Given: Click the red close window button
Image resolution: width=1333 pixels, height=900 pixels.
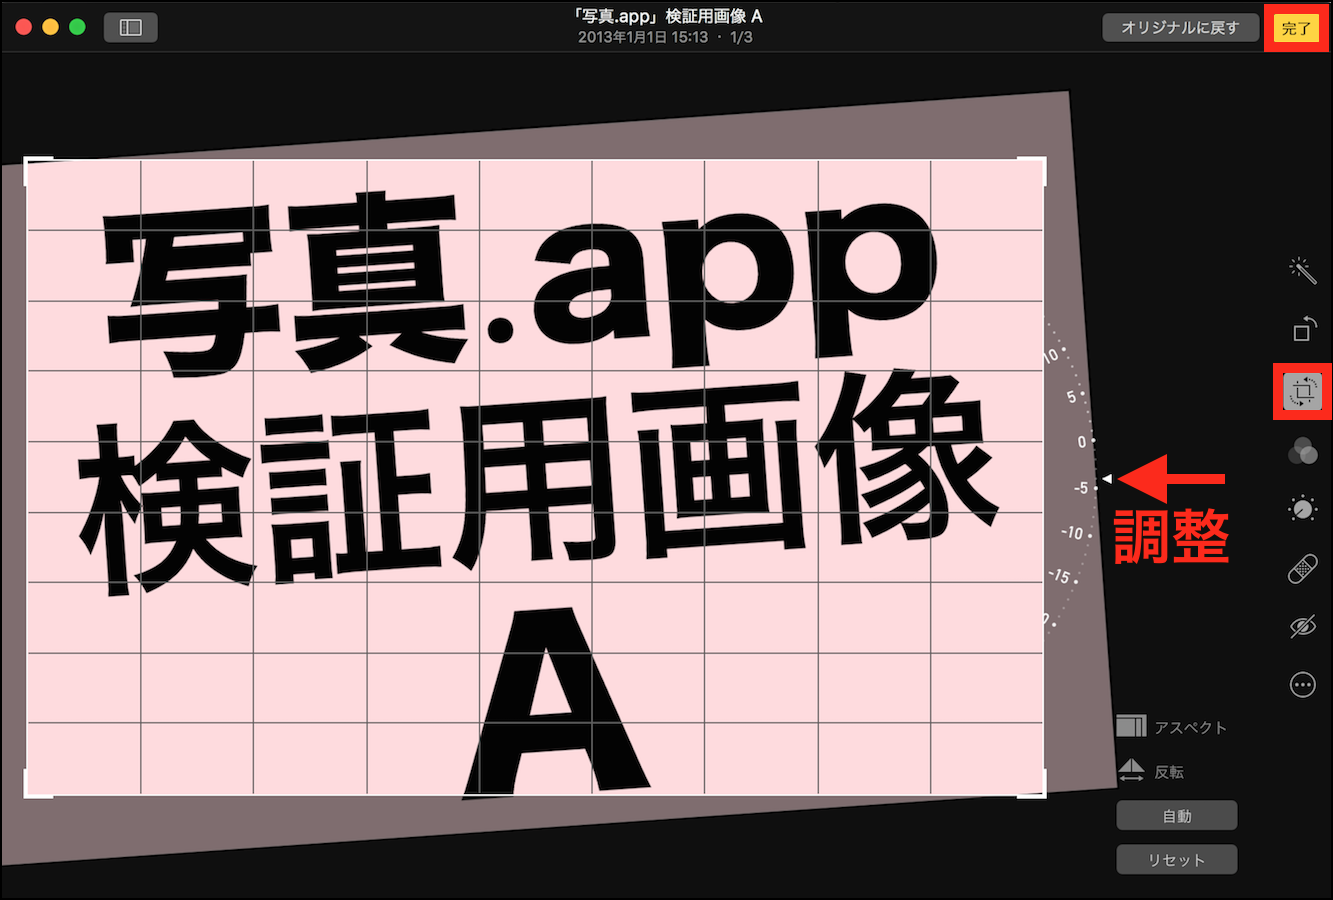Looking at the screenshot, I should point(25,27).
